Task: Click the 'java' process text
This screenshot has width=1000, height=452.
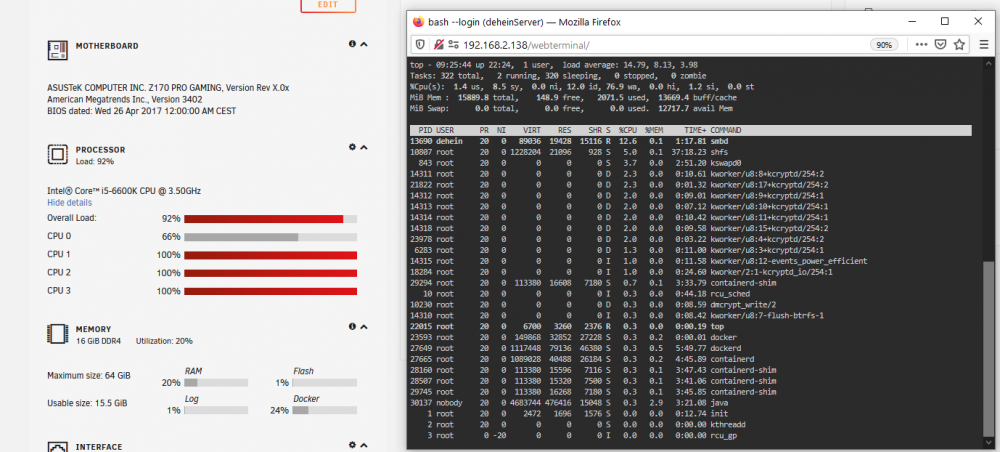Action: 719,403
